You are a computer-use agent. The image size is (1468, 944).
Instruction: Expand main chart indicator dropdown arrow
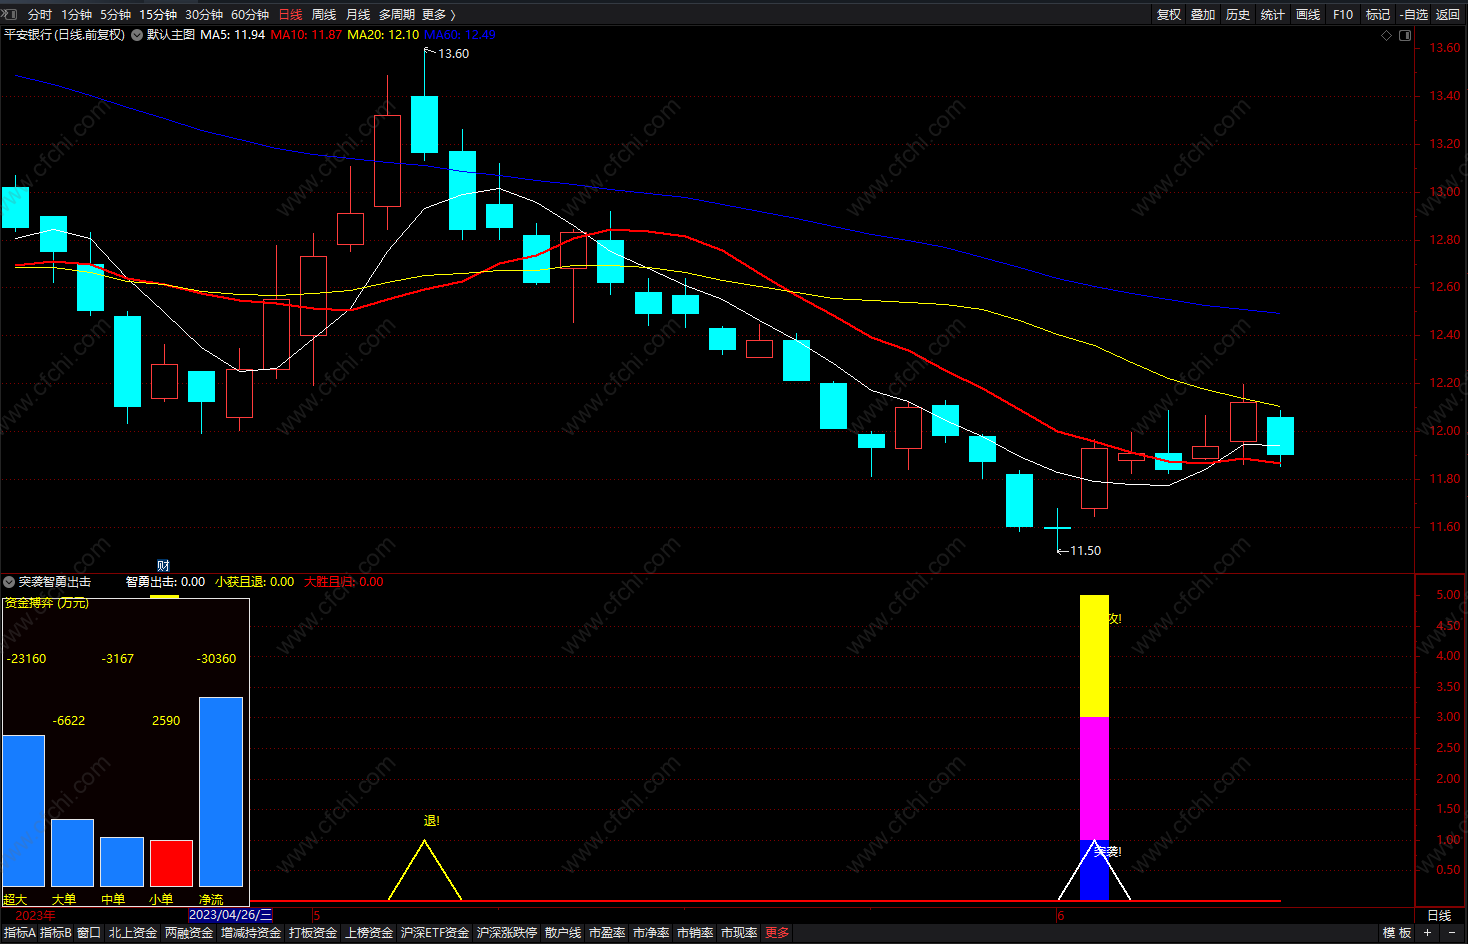pos(137,35)
